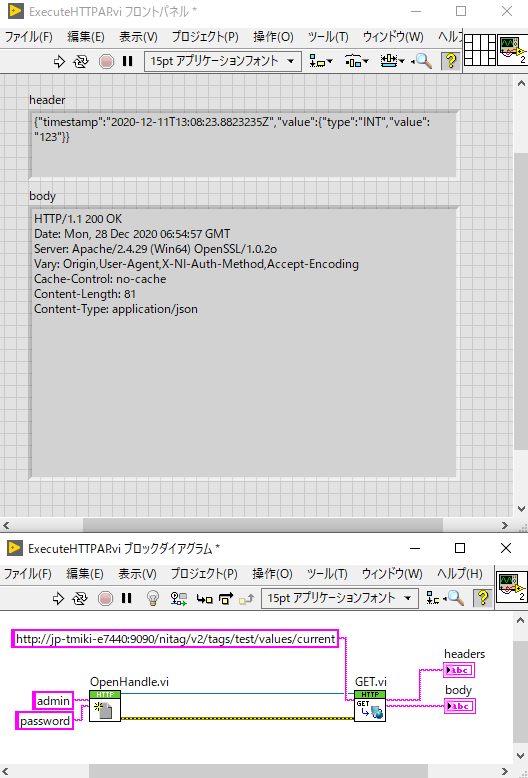The width and height of the screenshot is (528, 778).
Task: Toggle Highlight Execution light bulb
Action: click(x=153, y=598)
